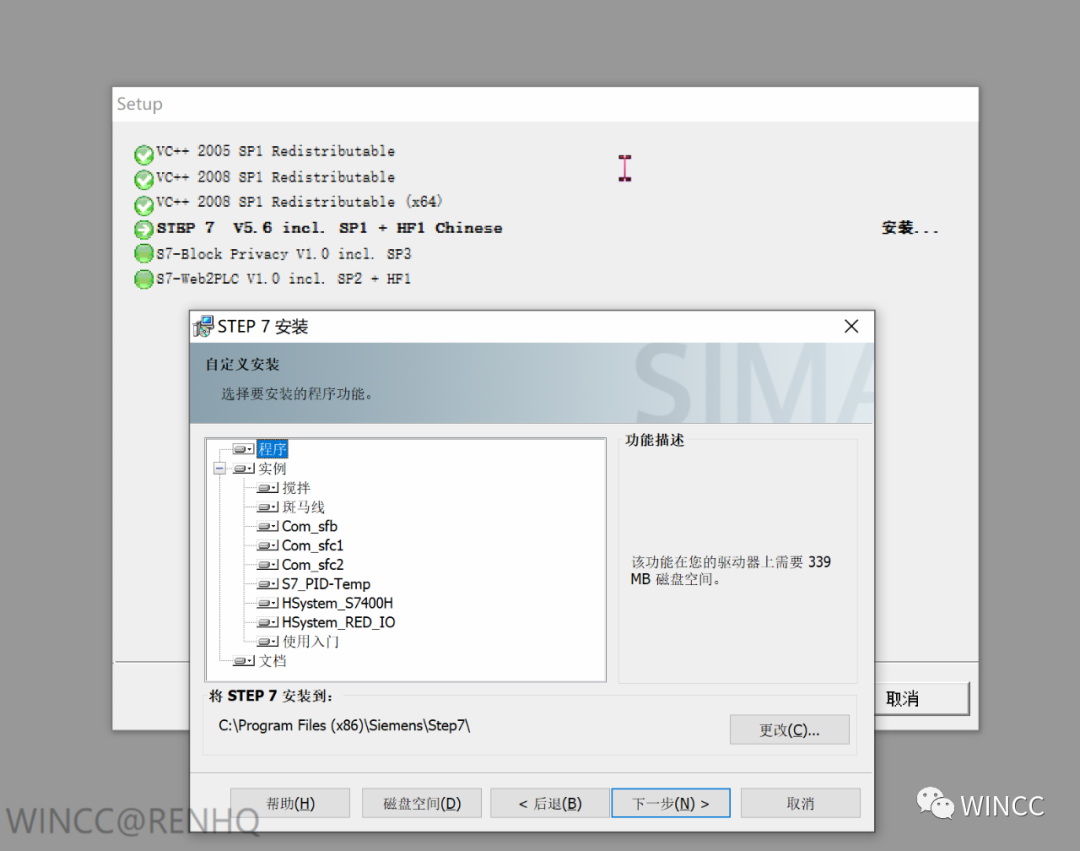Click S7-Web2PLC V1.0 incl. SP2 + HF1 text
This screenshot has width=1080, height=851.
pyautogui.click(x=284, y=279)
